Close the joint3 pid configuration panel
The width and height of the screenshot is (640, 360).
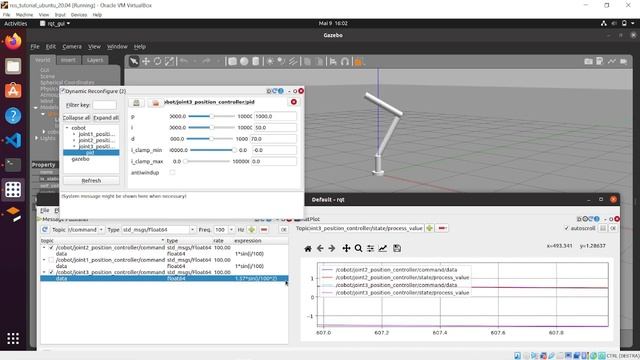[x=293, y=102]
